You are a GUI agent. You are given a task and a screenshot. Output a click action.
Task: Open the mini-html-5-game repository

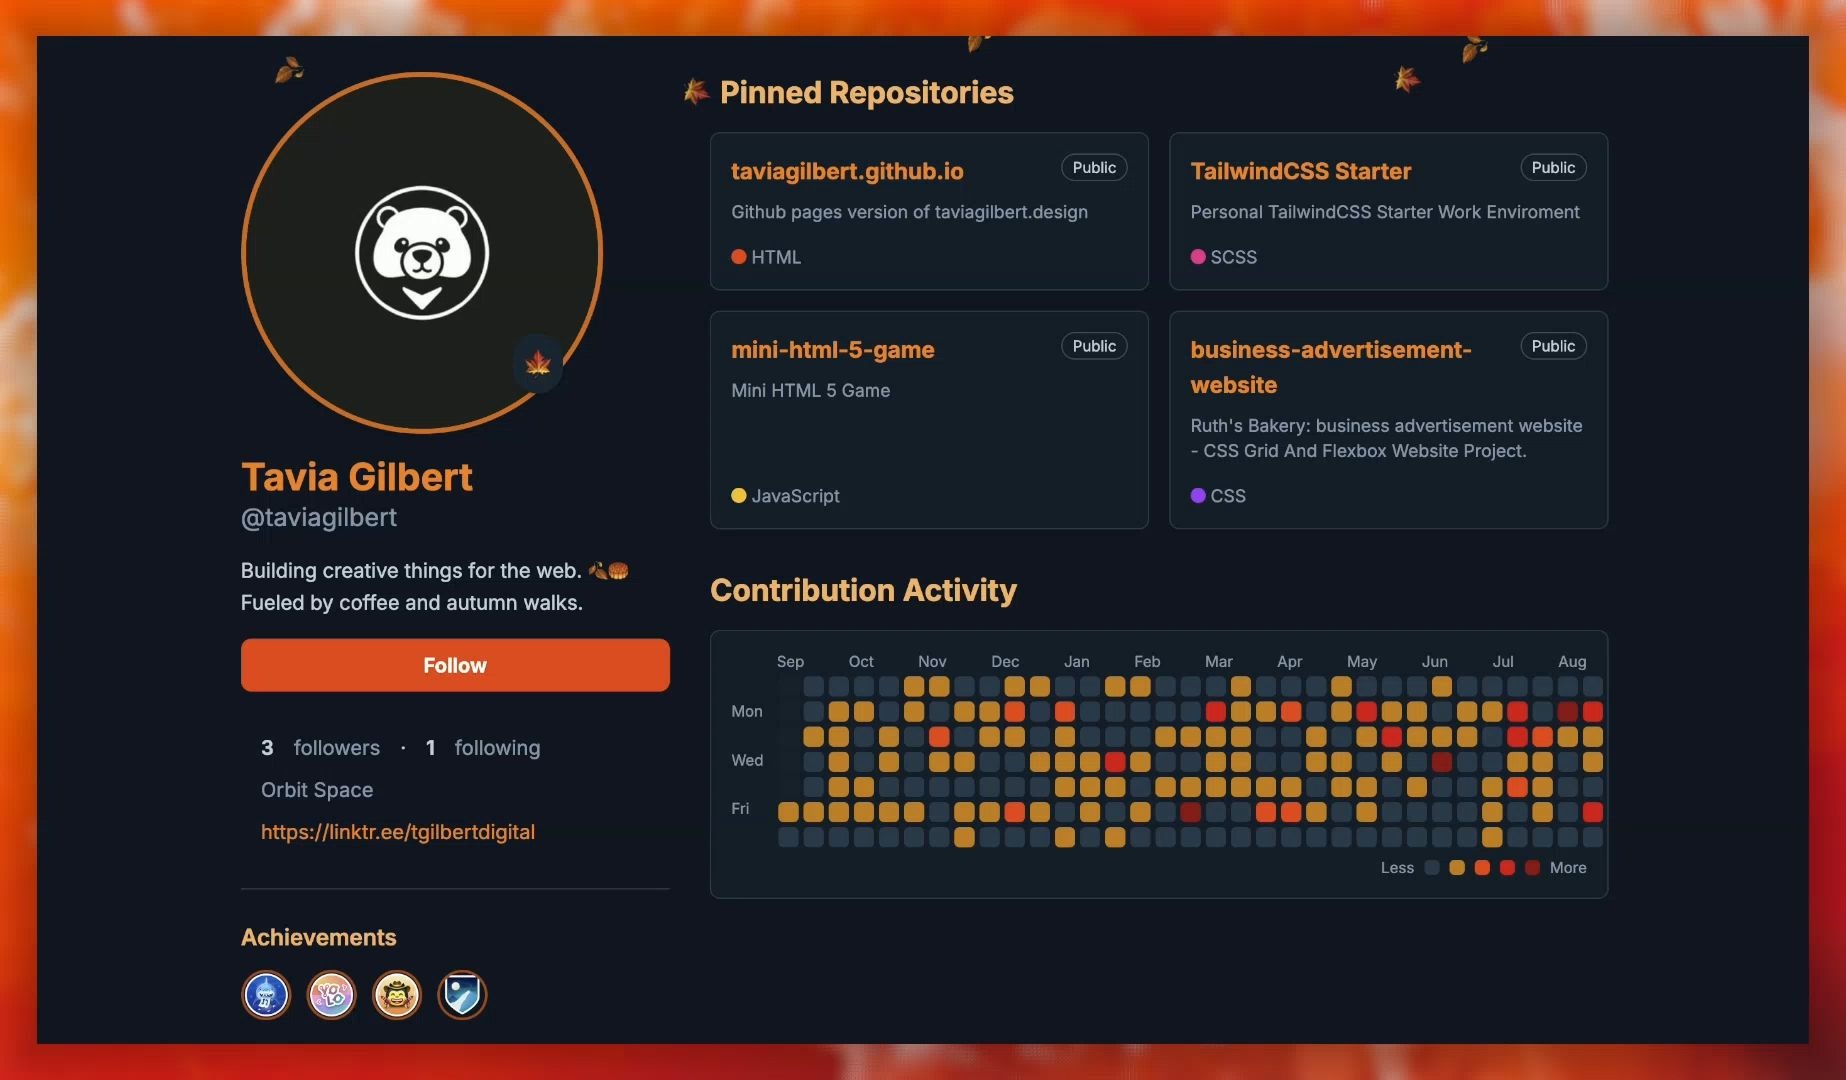pos(832,350)
